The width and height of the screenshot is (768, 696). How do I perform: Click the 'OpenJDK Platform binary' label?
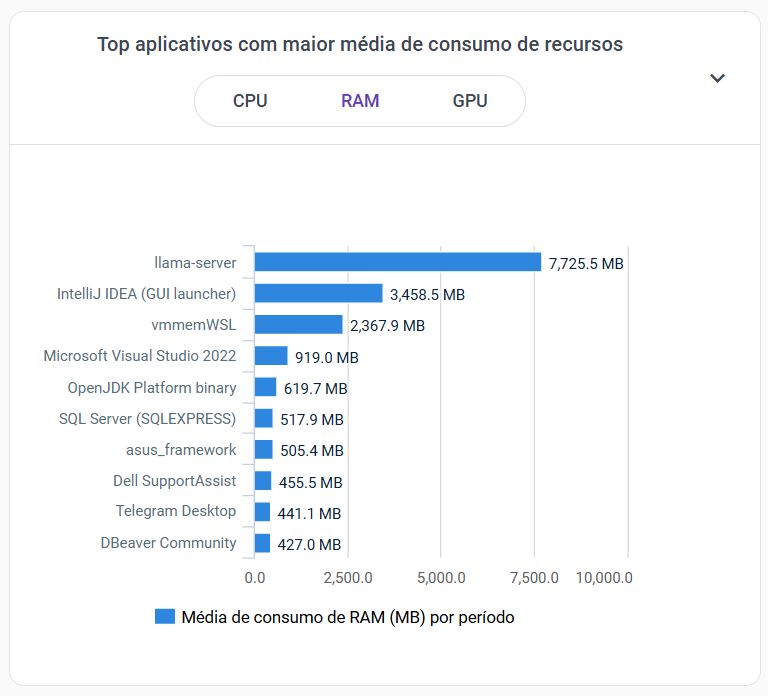pos(152,387)
